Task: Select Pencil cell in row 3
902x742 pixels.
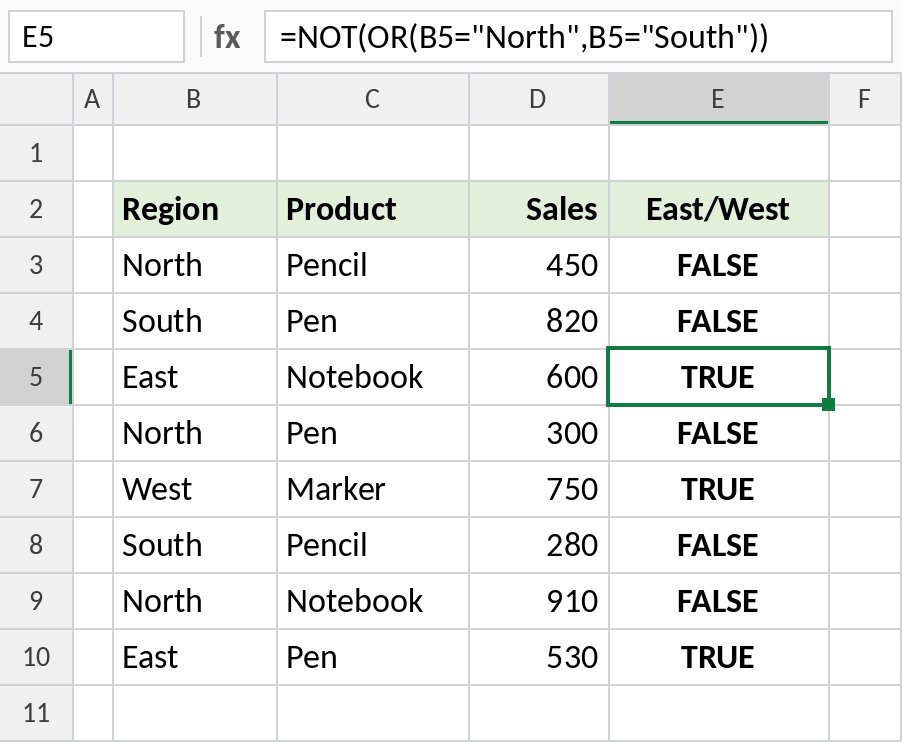Action: [x=373, y=265]
